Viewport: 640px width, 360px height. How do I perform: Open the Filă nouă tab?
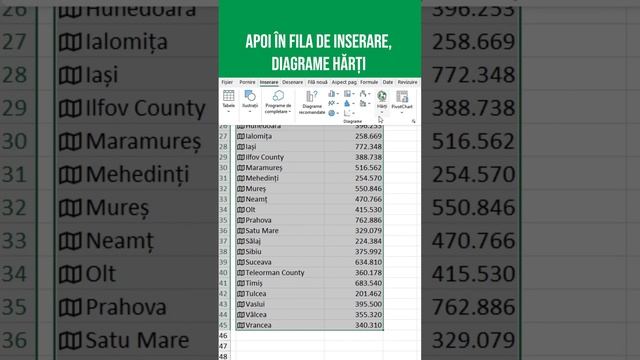tap(318, 82)
